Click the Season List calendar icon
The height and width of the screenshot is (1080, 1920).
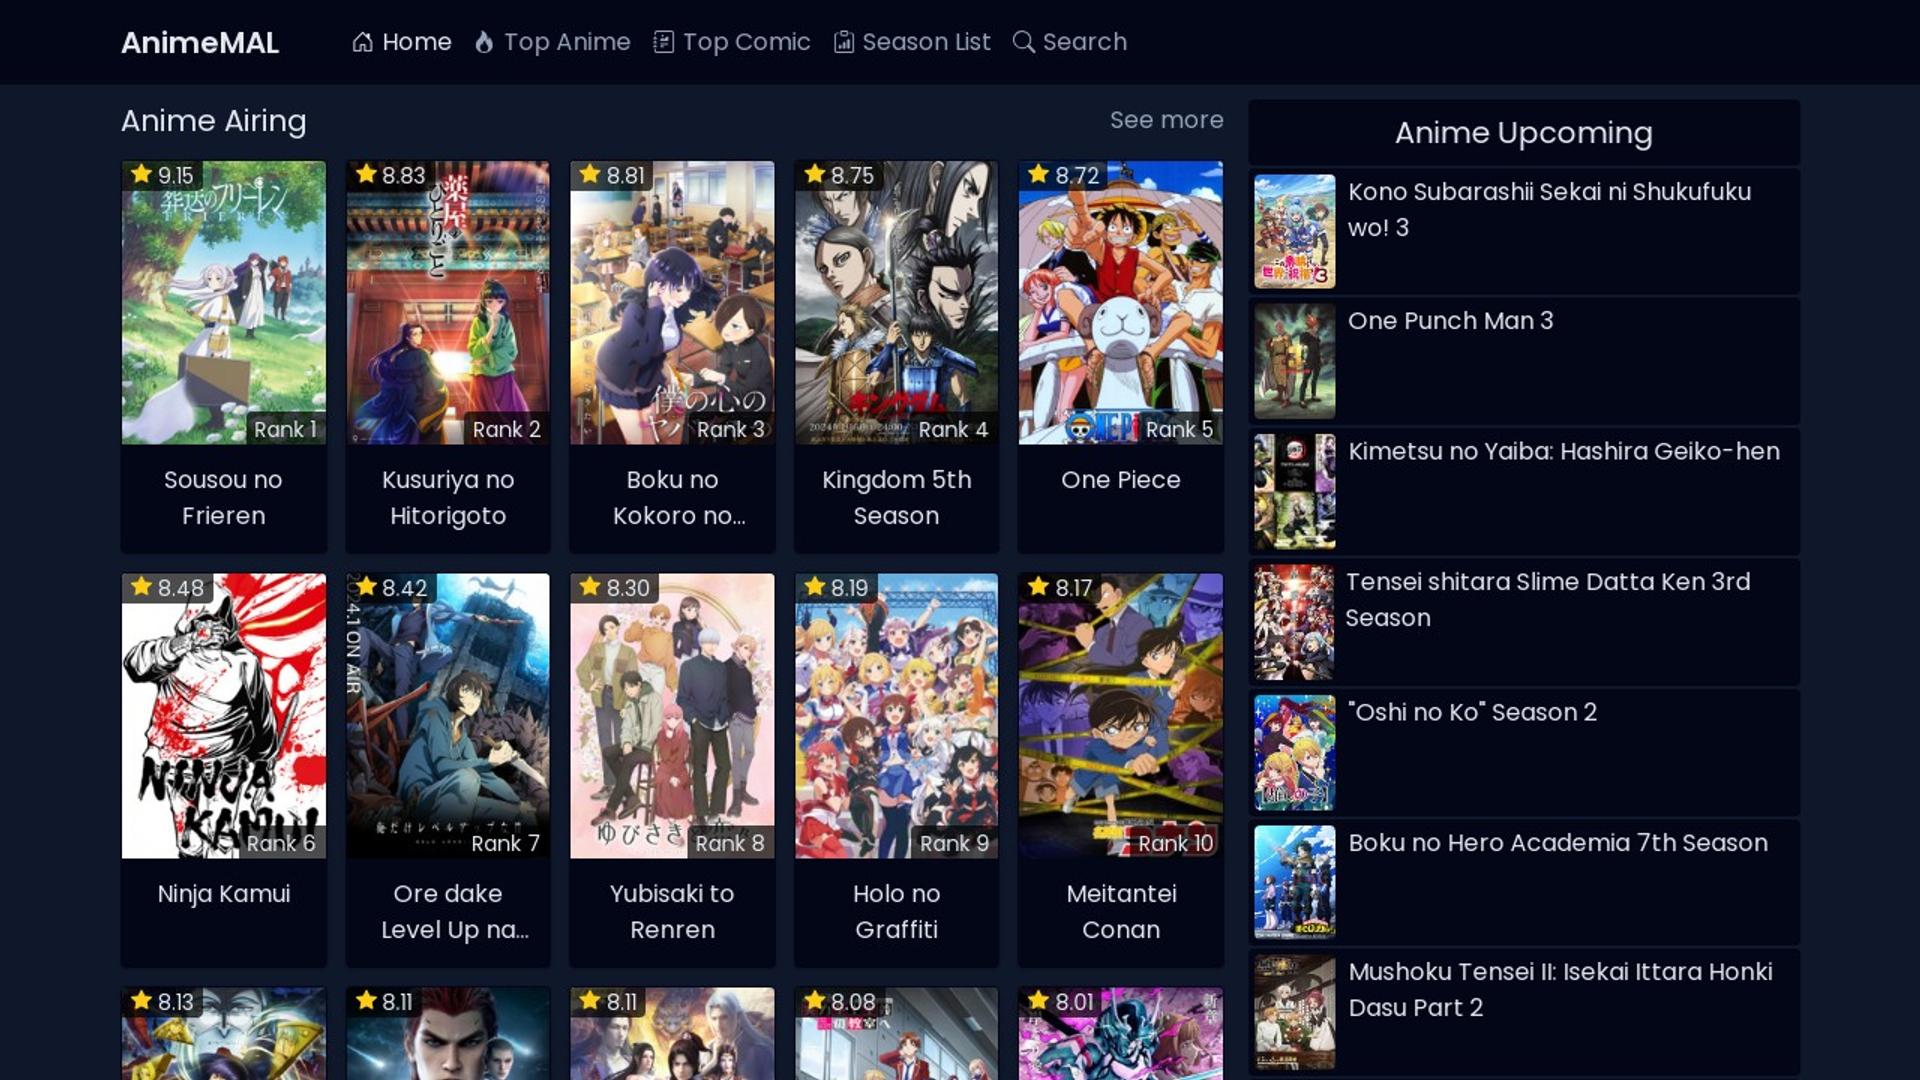click(844, 42)
